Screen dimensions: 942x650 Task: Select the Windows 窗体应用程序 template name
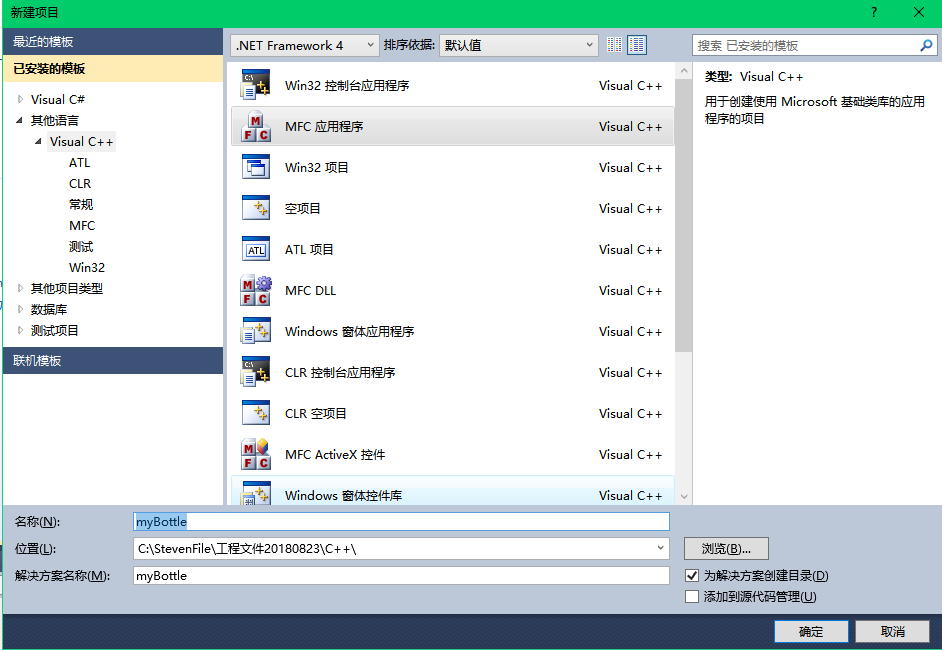[x=349, y=332]
